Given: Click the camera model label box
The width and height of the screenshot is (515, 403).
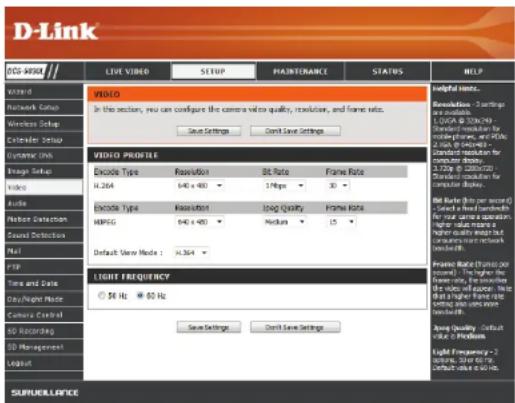Looking at the screenshot, I should 25,71.
